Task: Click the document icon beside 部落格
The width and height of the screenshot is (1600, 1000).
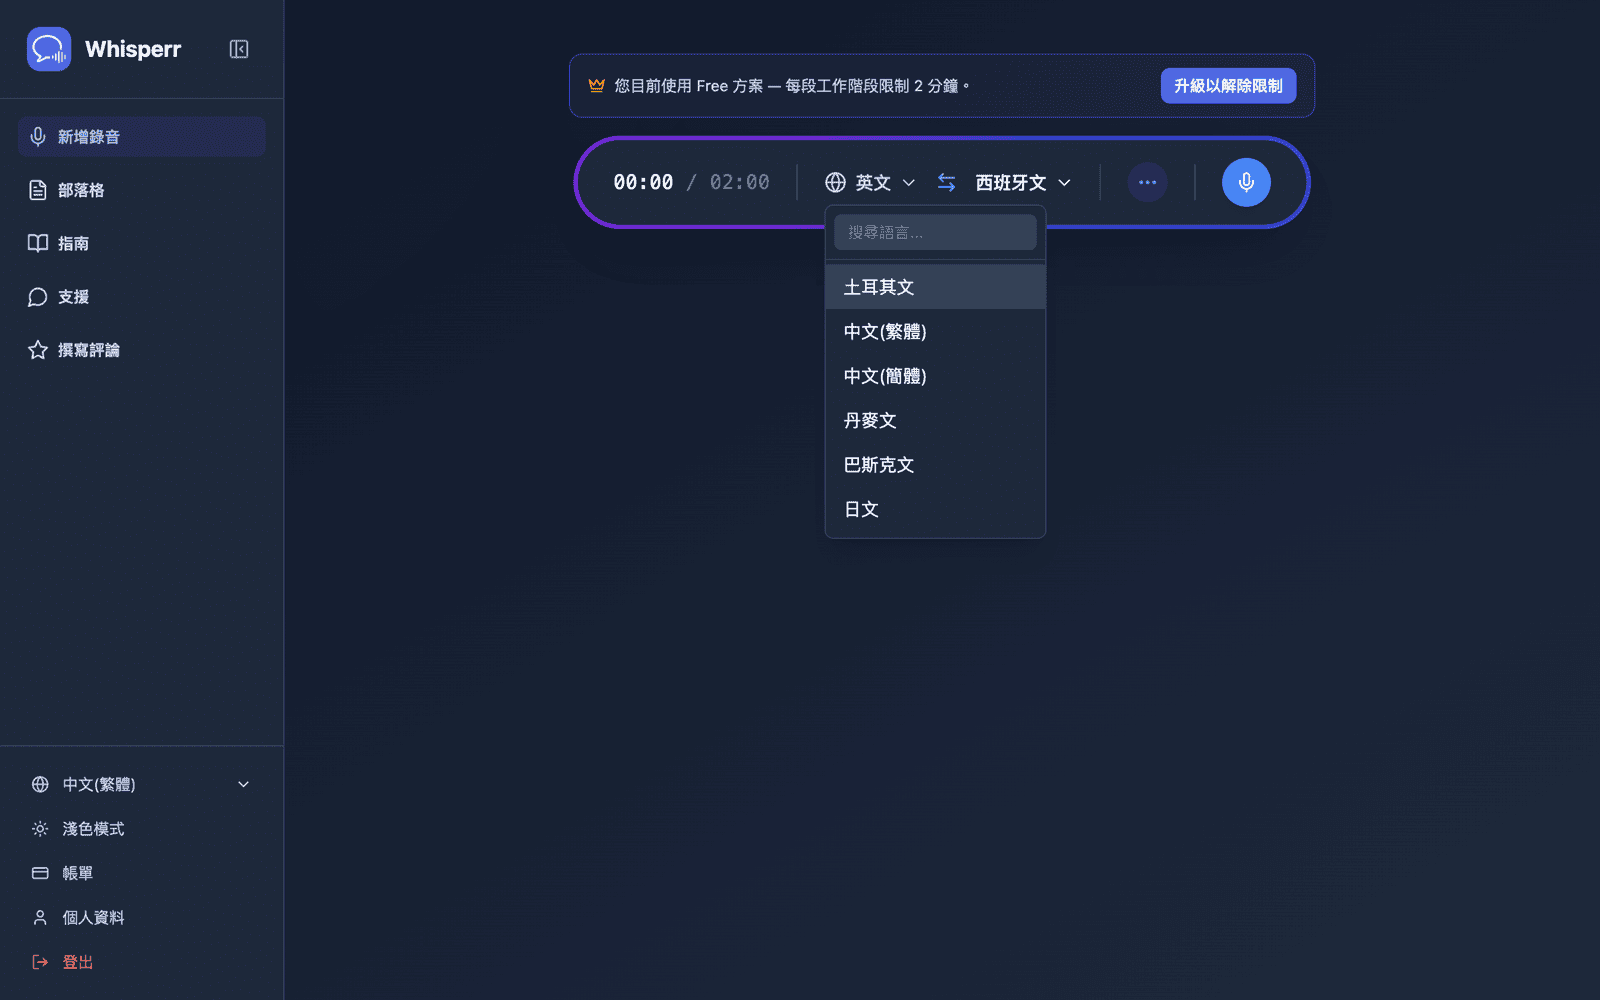Action: [x=38, y=190]
